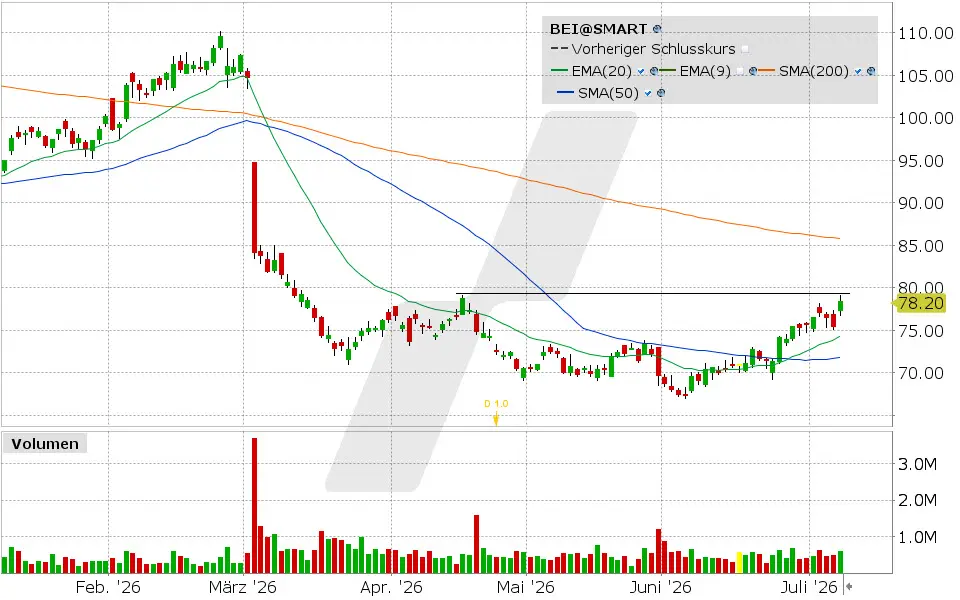
Task: Click the Volumen panel label
Action: [45, 444]
